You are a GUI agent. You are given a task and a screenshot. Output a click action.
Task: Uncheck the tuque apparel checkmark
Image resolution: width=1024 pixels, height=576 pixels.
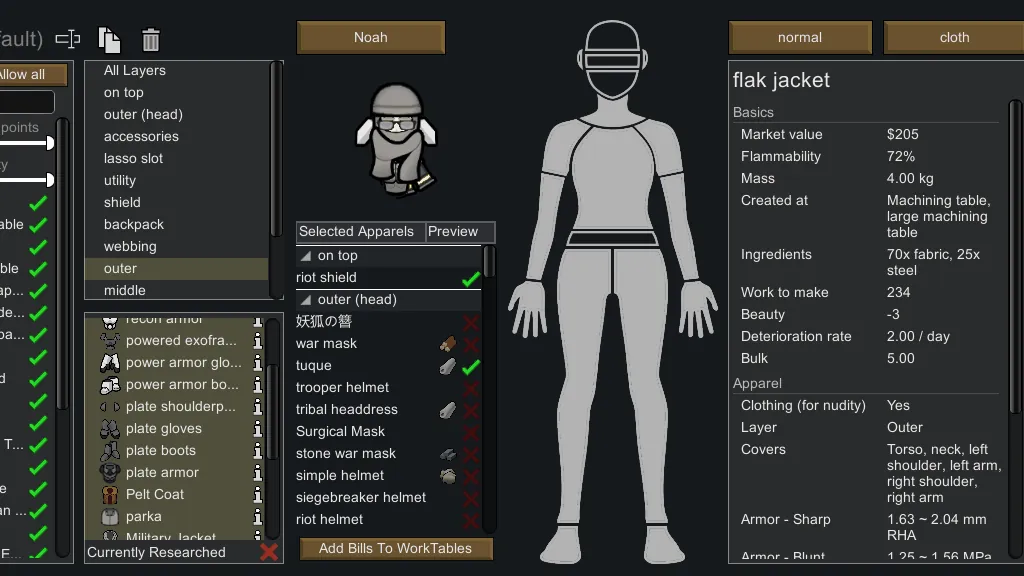470,366
